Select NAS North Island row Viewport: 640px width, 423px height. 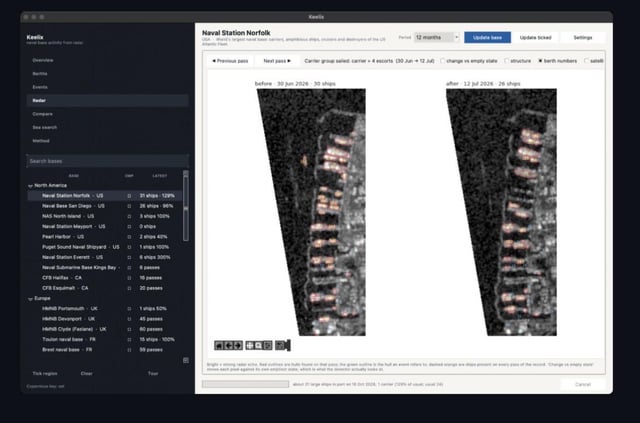pyautogui.click(x=105, y=216)
